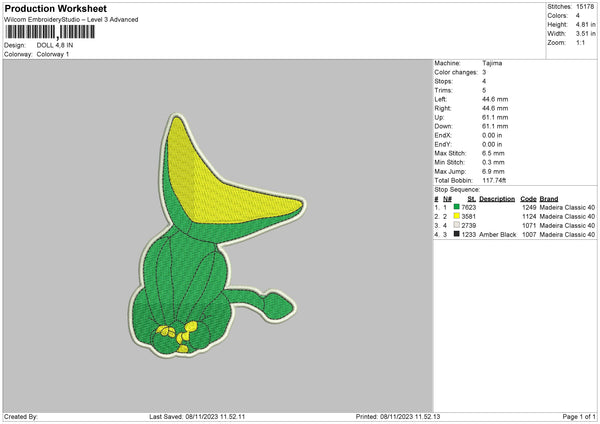Image resolution: width=600 pixels, height=424 pixels.
Task: Select 'Madeira Classic 40' in row 1249
Action: point(567,207)
